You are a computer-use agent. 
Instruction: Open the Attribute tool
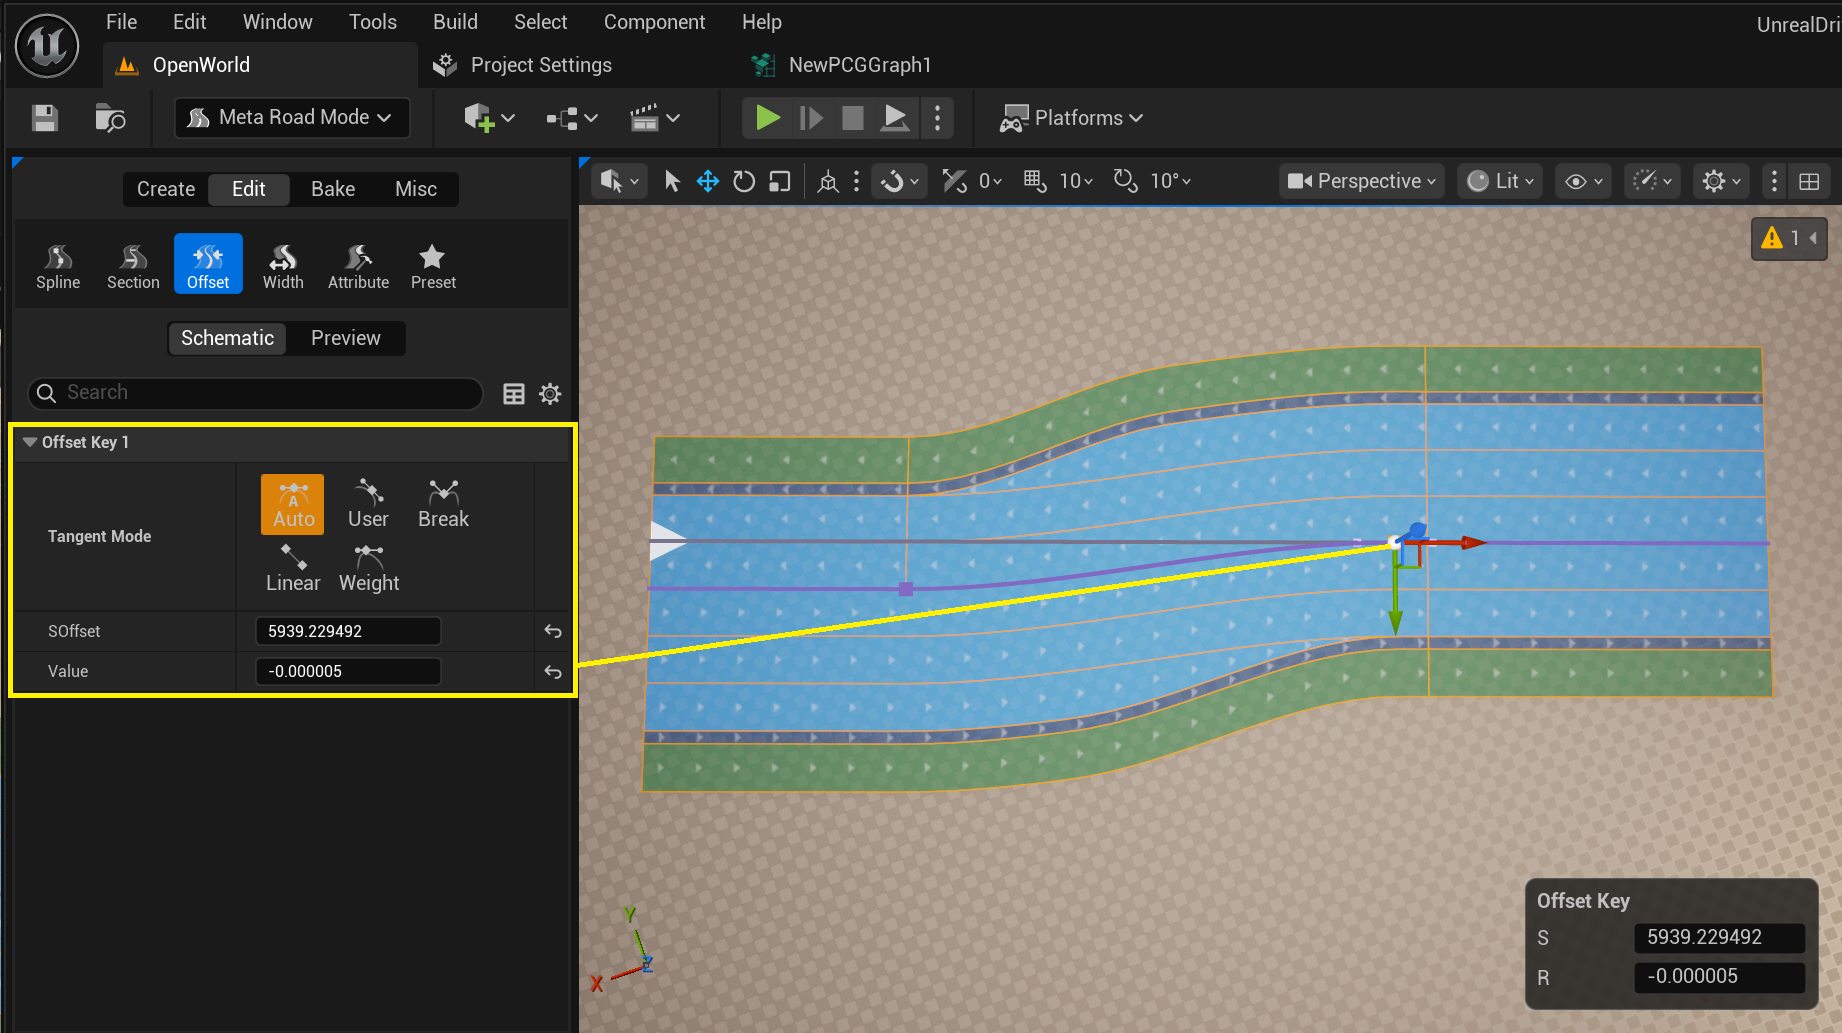click(358, 266)
